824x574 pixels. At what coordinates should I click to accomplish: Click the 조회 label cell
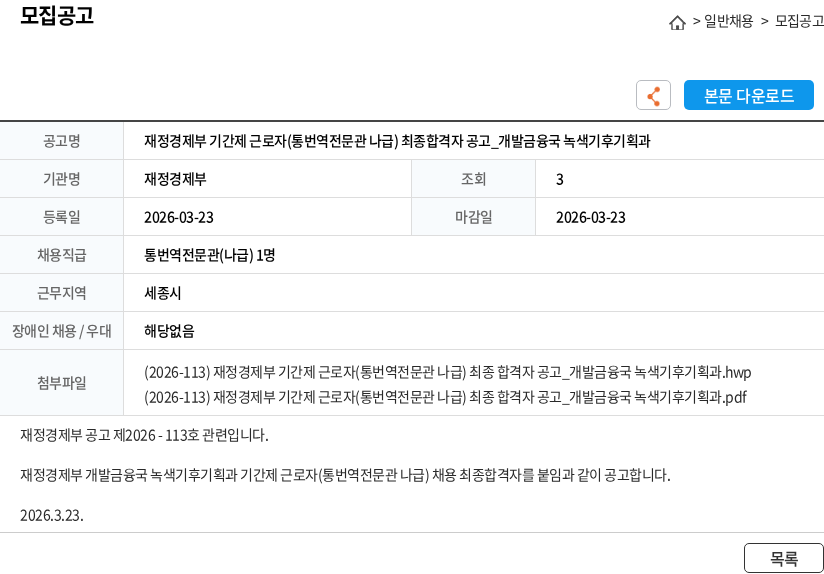click(473, 179)
